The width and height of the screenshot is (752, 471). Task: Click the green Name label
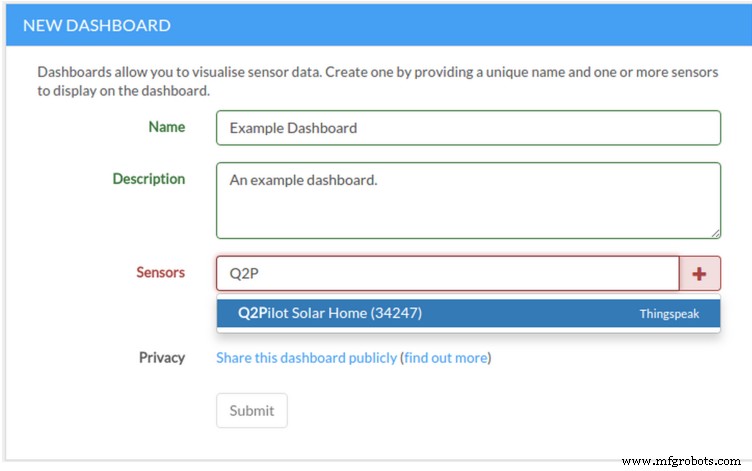[166, 127]
